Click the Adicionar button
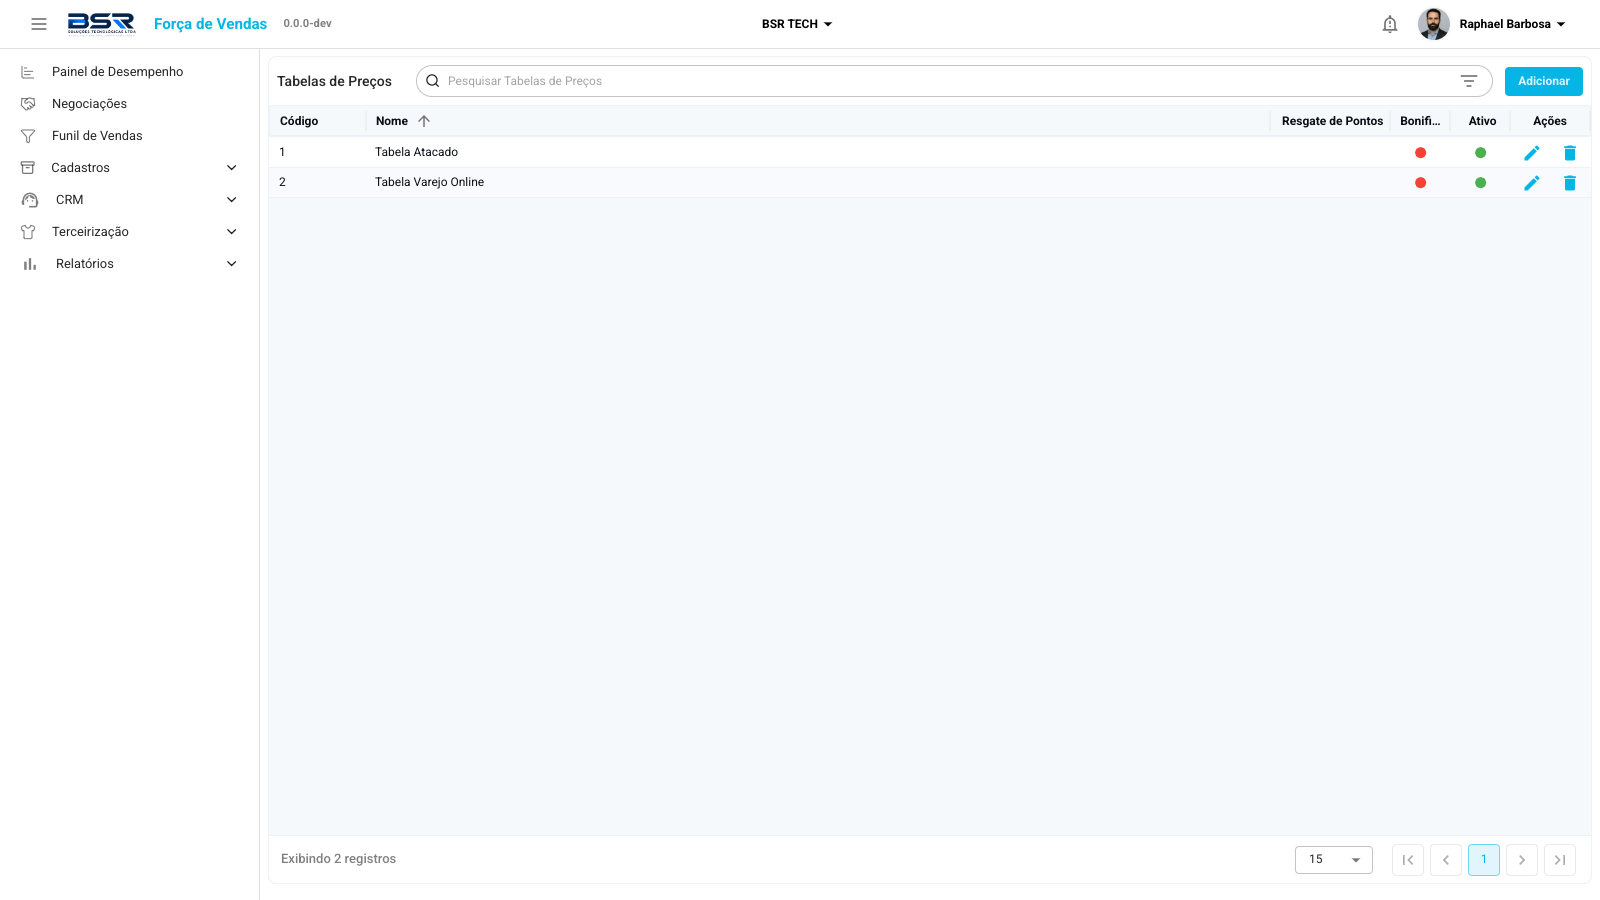 (x=1544, y=81)
